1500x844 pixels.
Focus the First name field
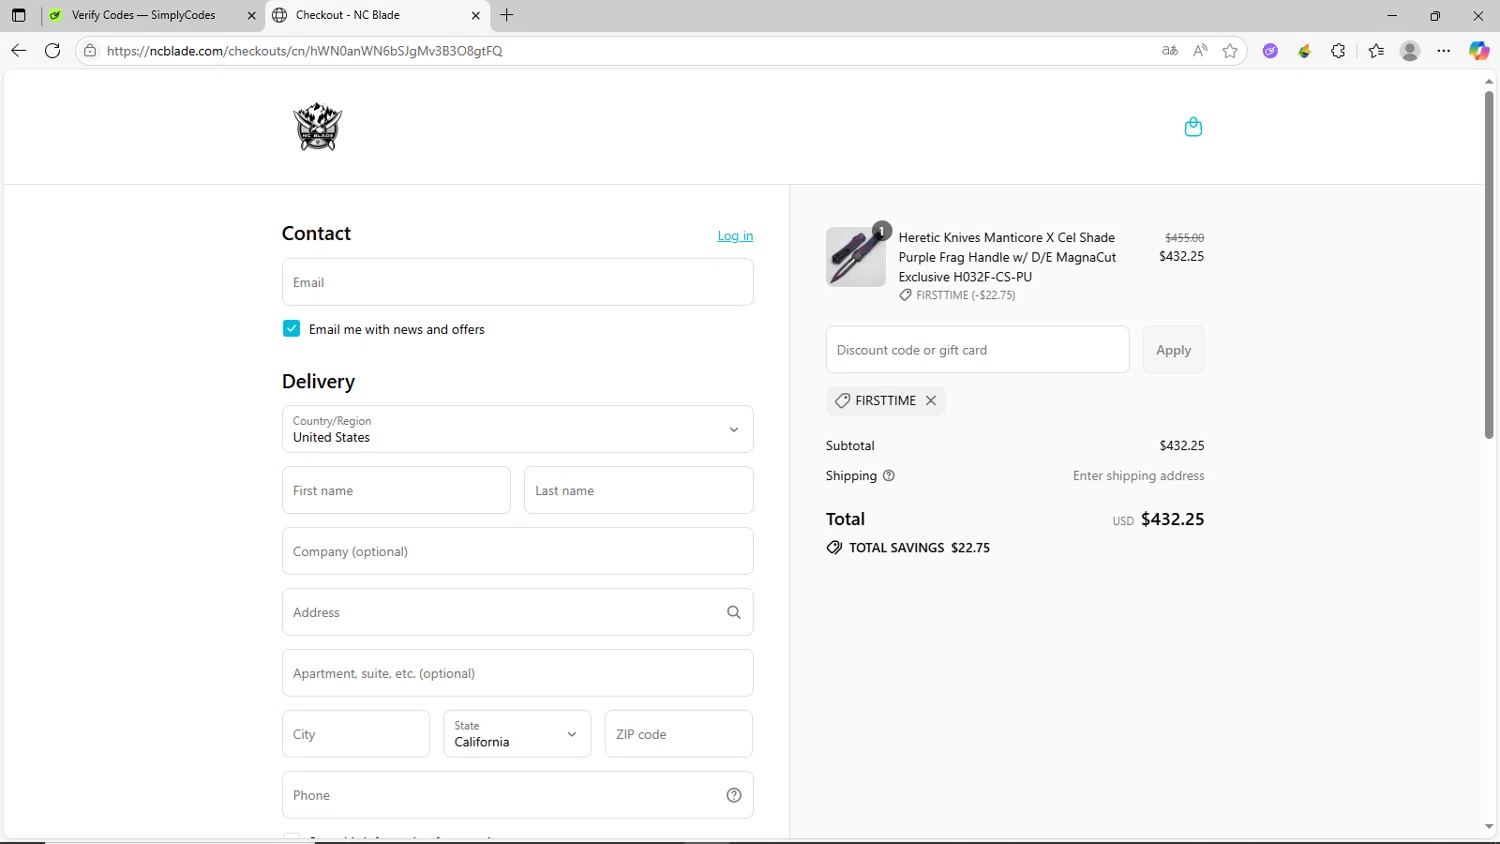tap(396, 490)
